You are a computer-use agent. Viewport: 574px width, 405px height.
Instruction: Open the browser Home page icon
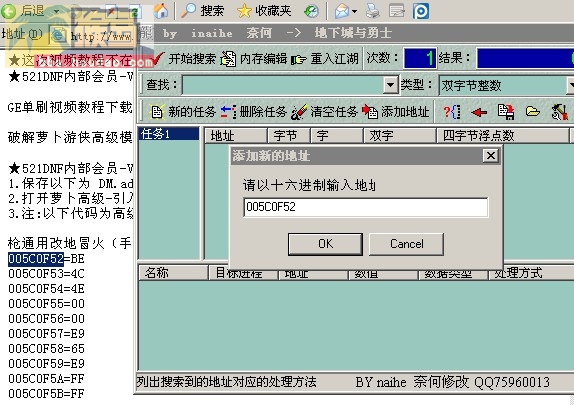[x=161, y=11]
